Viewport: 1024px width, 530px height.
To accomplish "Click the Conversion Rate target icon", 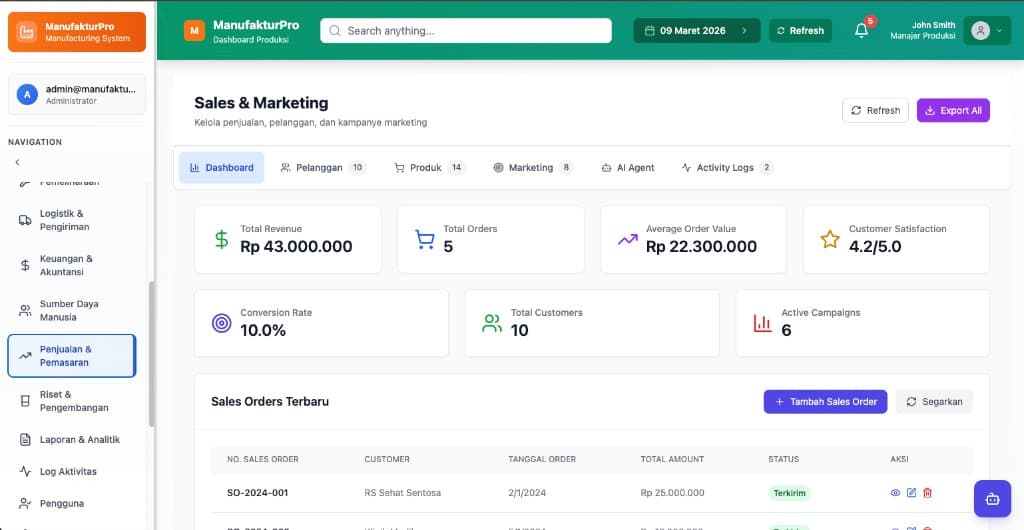I will click(x=222, y=323).
